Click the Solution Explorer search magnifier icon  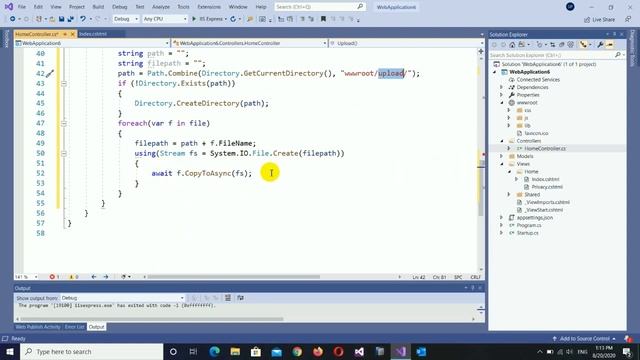618,55
